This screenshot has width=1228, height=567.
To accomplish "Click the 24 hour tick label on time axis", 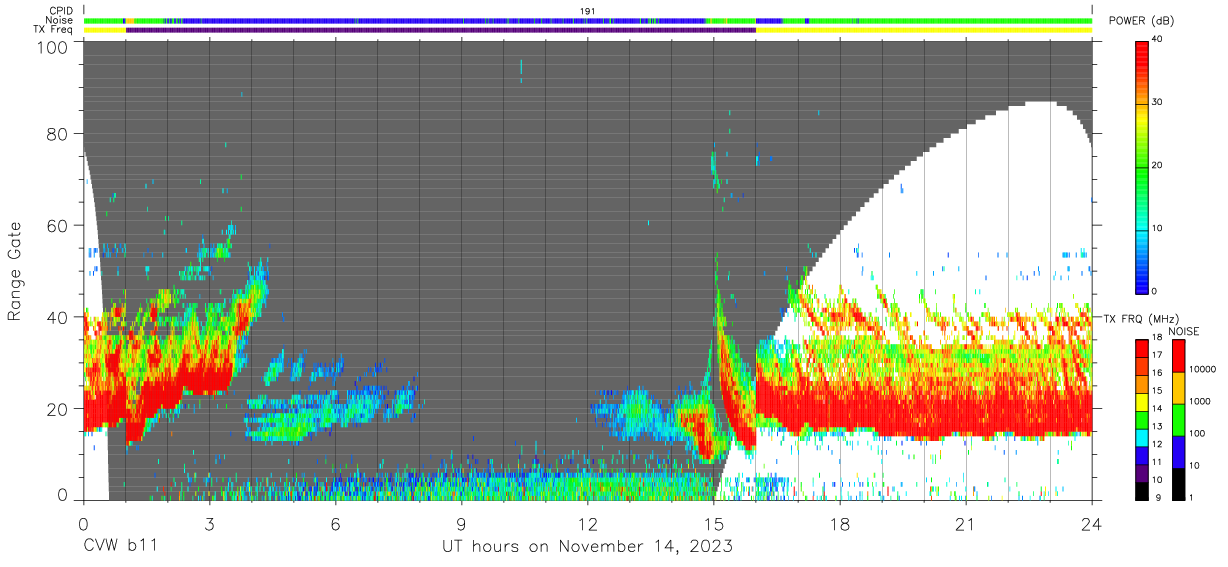I will (x=1091, y=523).
